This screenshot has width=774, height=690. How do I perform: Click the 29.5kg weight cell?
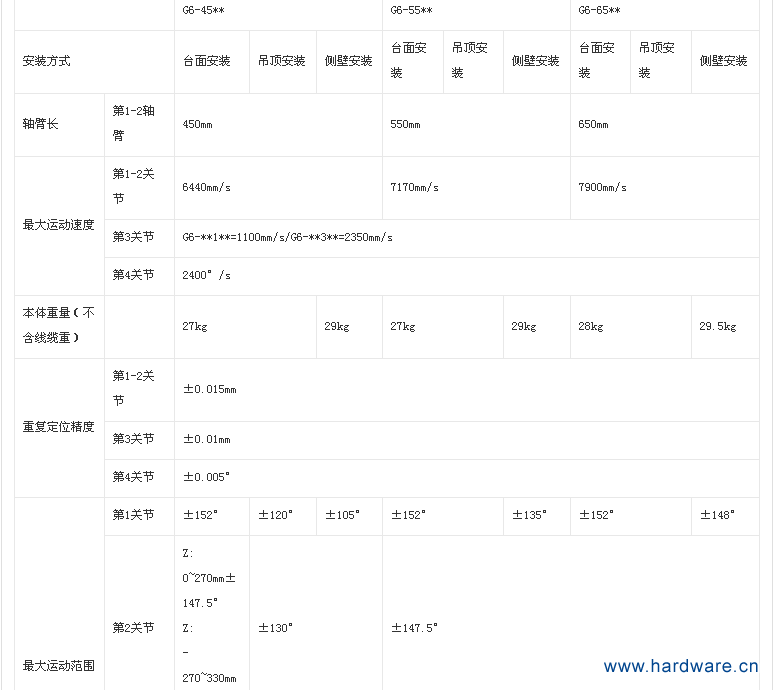click(717, 327)
